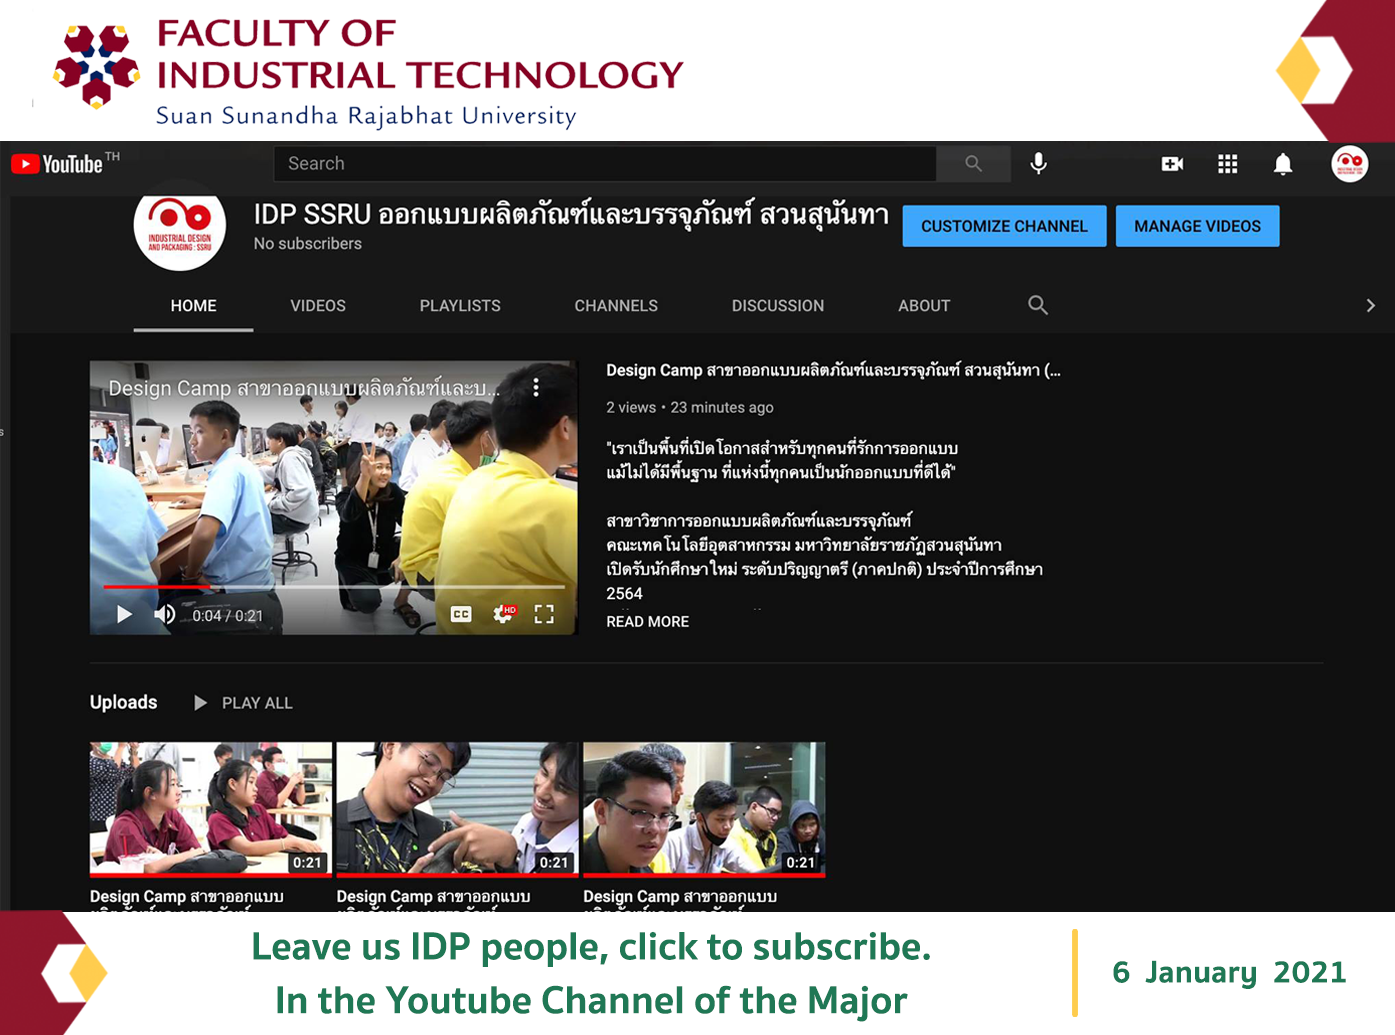Image resolution: width=1395 pixels, height=1035 pixels.
Task: Open the create video camera icon
Action: click(x=1172, y=164)
